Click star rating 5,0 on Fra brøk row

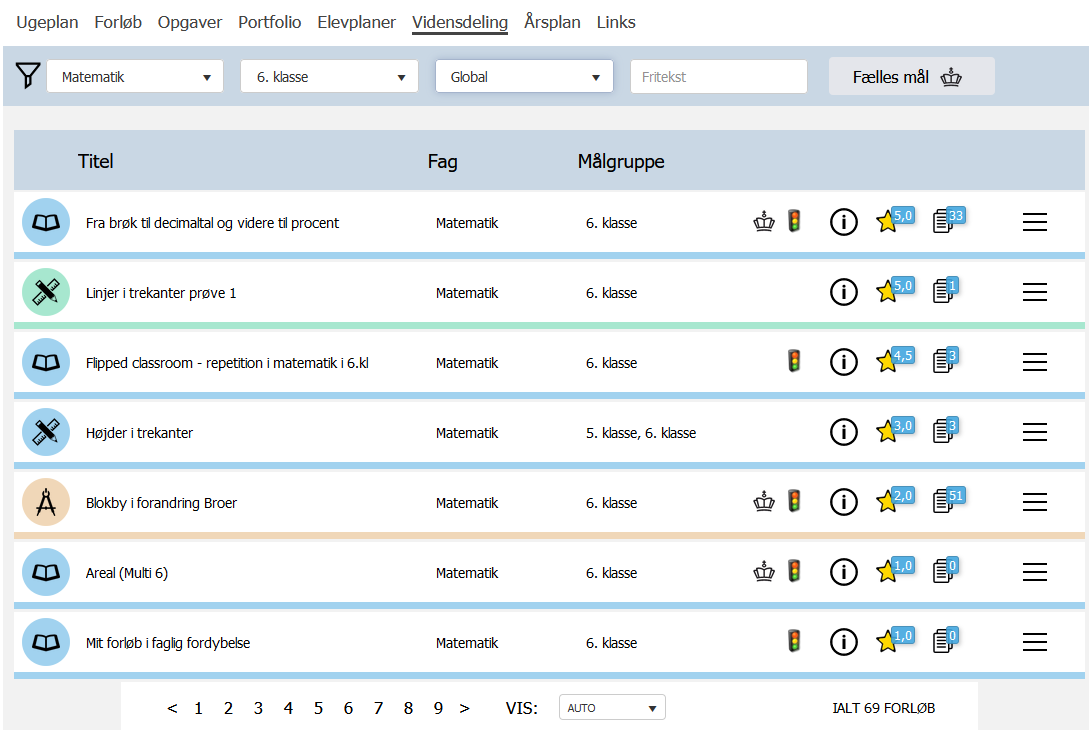(x=895, y=220)
